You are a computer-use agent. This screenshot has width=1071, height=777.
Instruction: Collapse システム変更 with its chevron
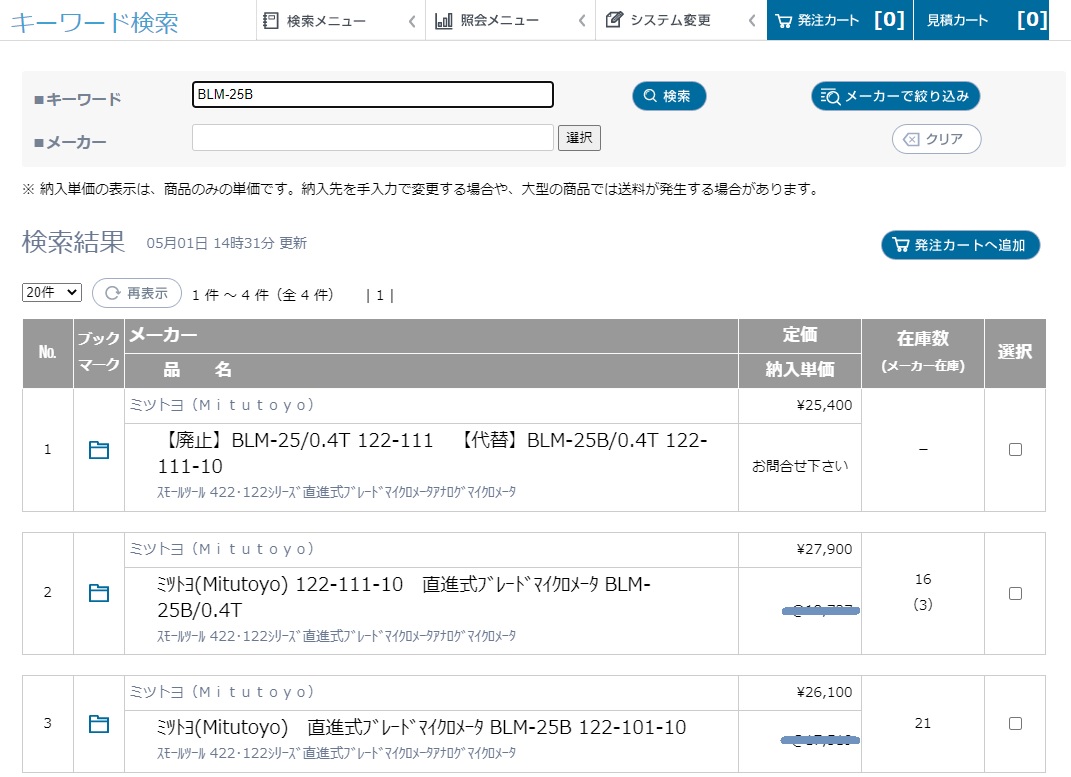point(752,20)
